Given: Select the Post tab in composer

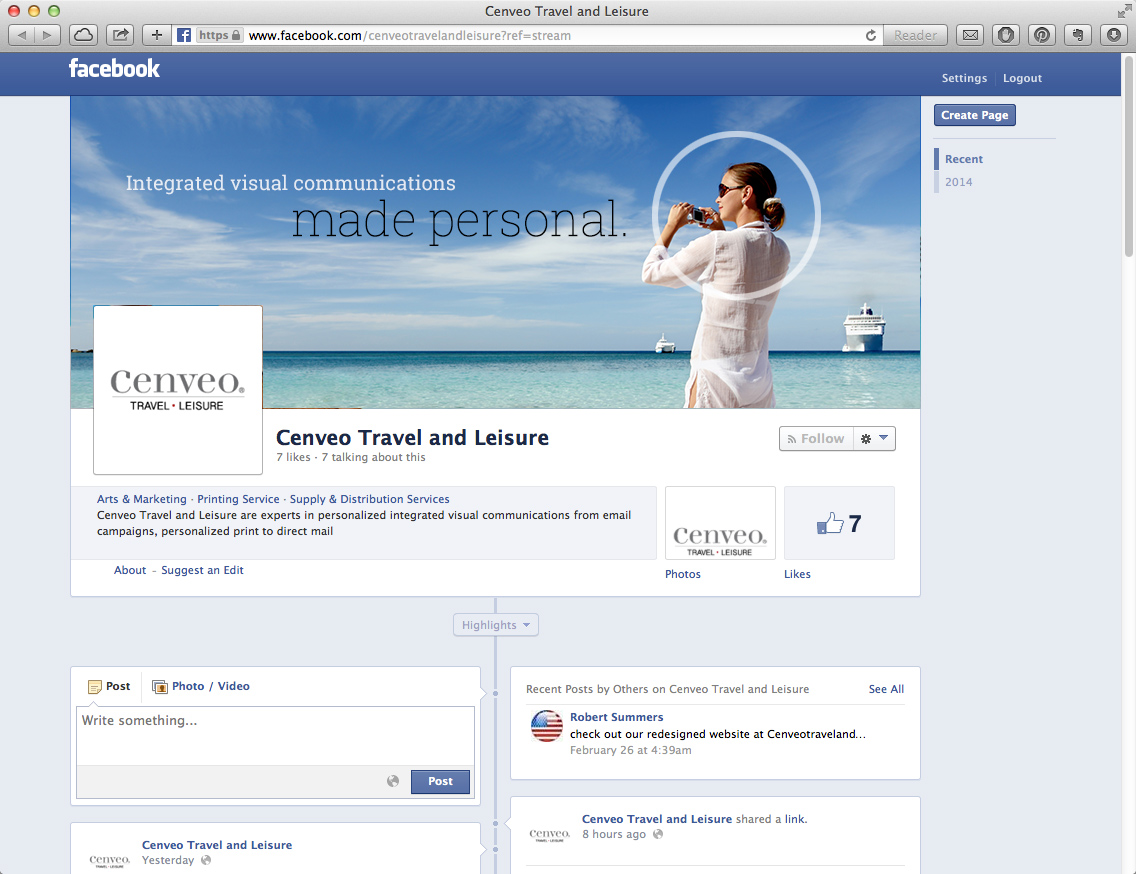Looking at the screenshot, I should point(109,686).
